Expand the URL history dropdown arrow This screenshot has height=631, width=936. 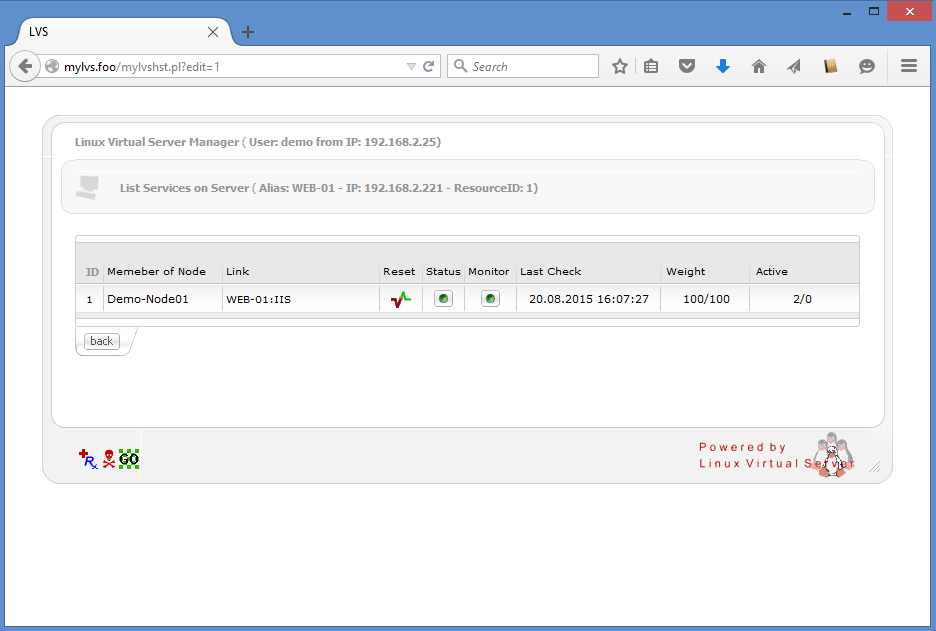pyautogui.click(x=411, y=67)
